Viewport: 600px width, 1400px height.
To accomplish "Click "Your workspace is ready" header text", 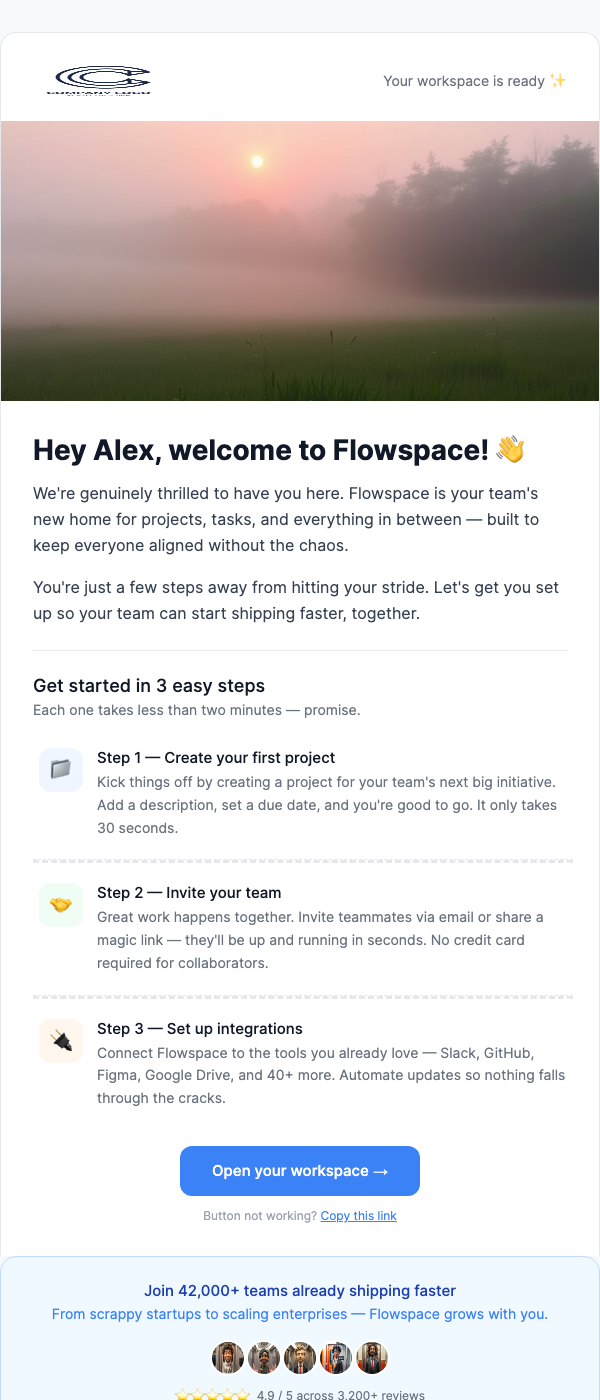I will (463, 80).
